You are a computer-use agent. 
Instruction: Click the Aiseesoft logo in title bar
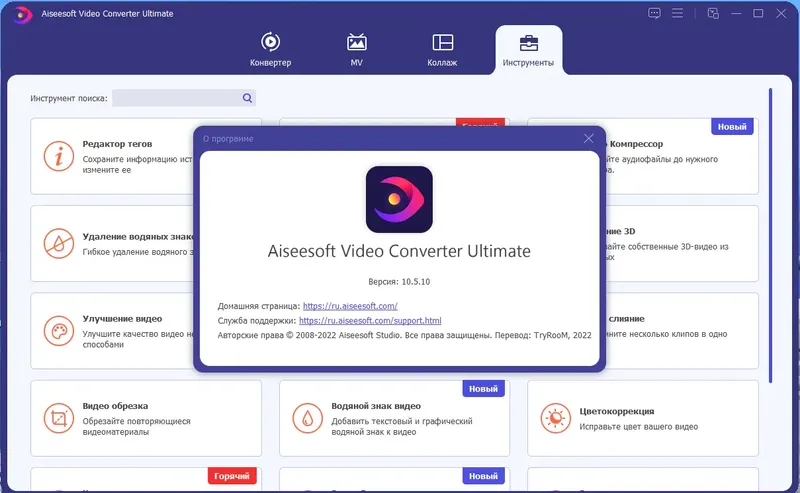(22, 14)
